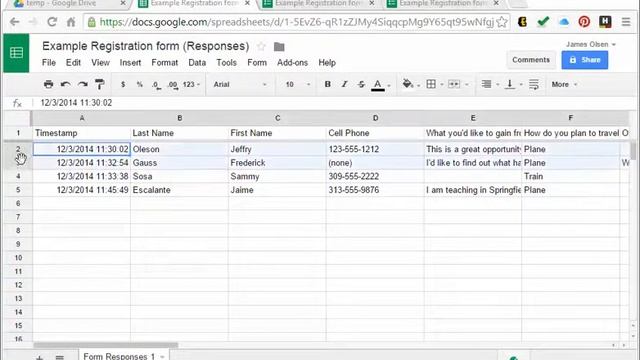Click the move-to-folder icon
Viewport: 640px width, 360px height.
(x=279, y=47)
